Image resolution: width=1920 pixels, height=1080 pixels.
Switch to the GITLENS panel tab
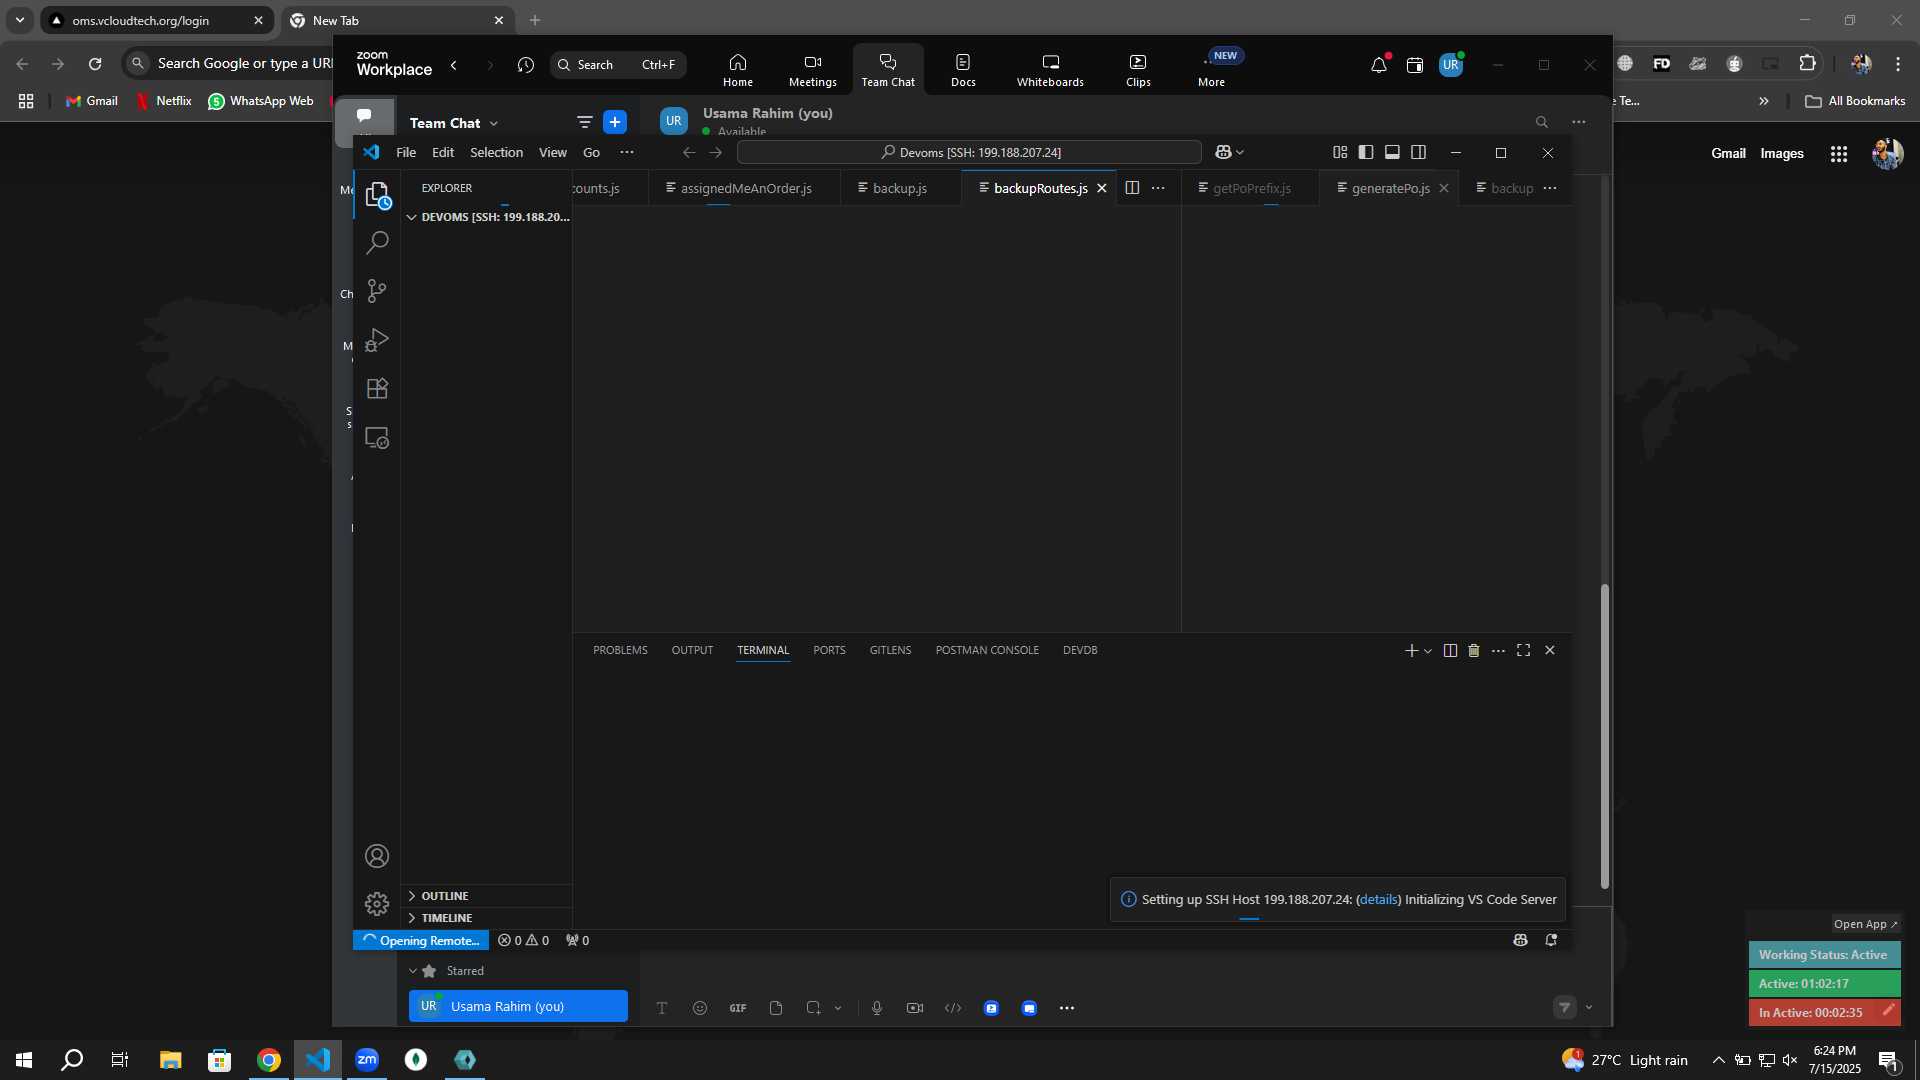[890, 650]
